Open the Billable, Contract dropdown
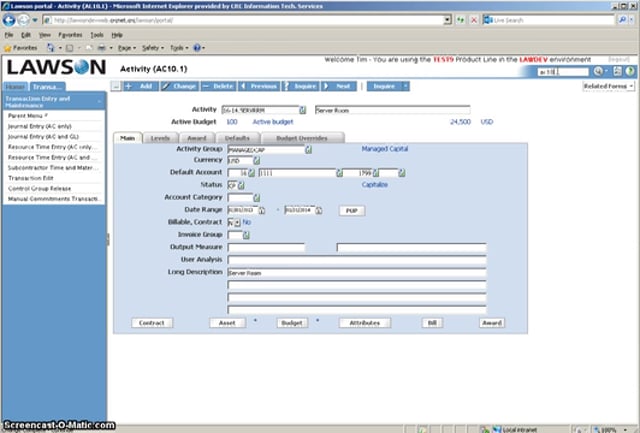 tap(237, 223)
